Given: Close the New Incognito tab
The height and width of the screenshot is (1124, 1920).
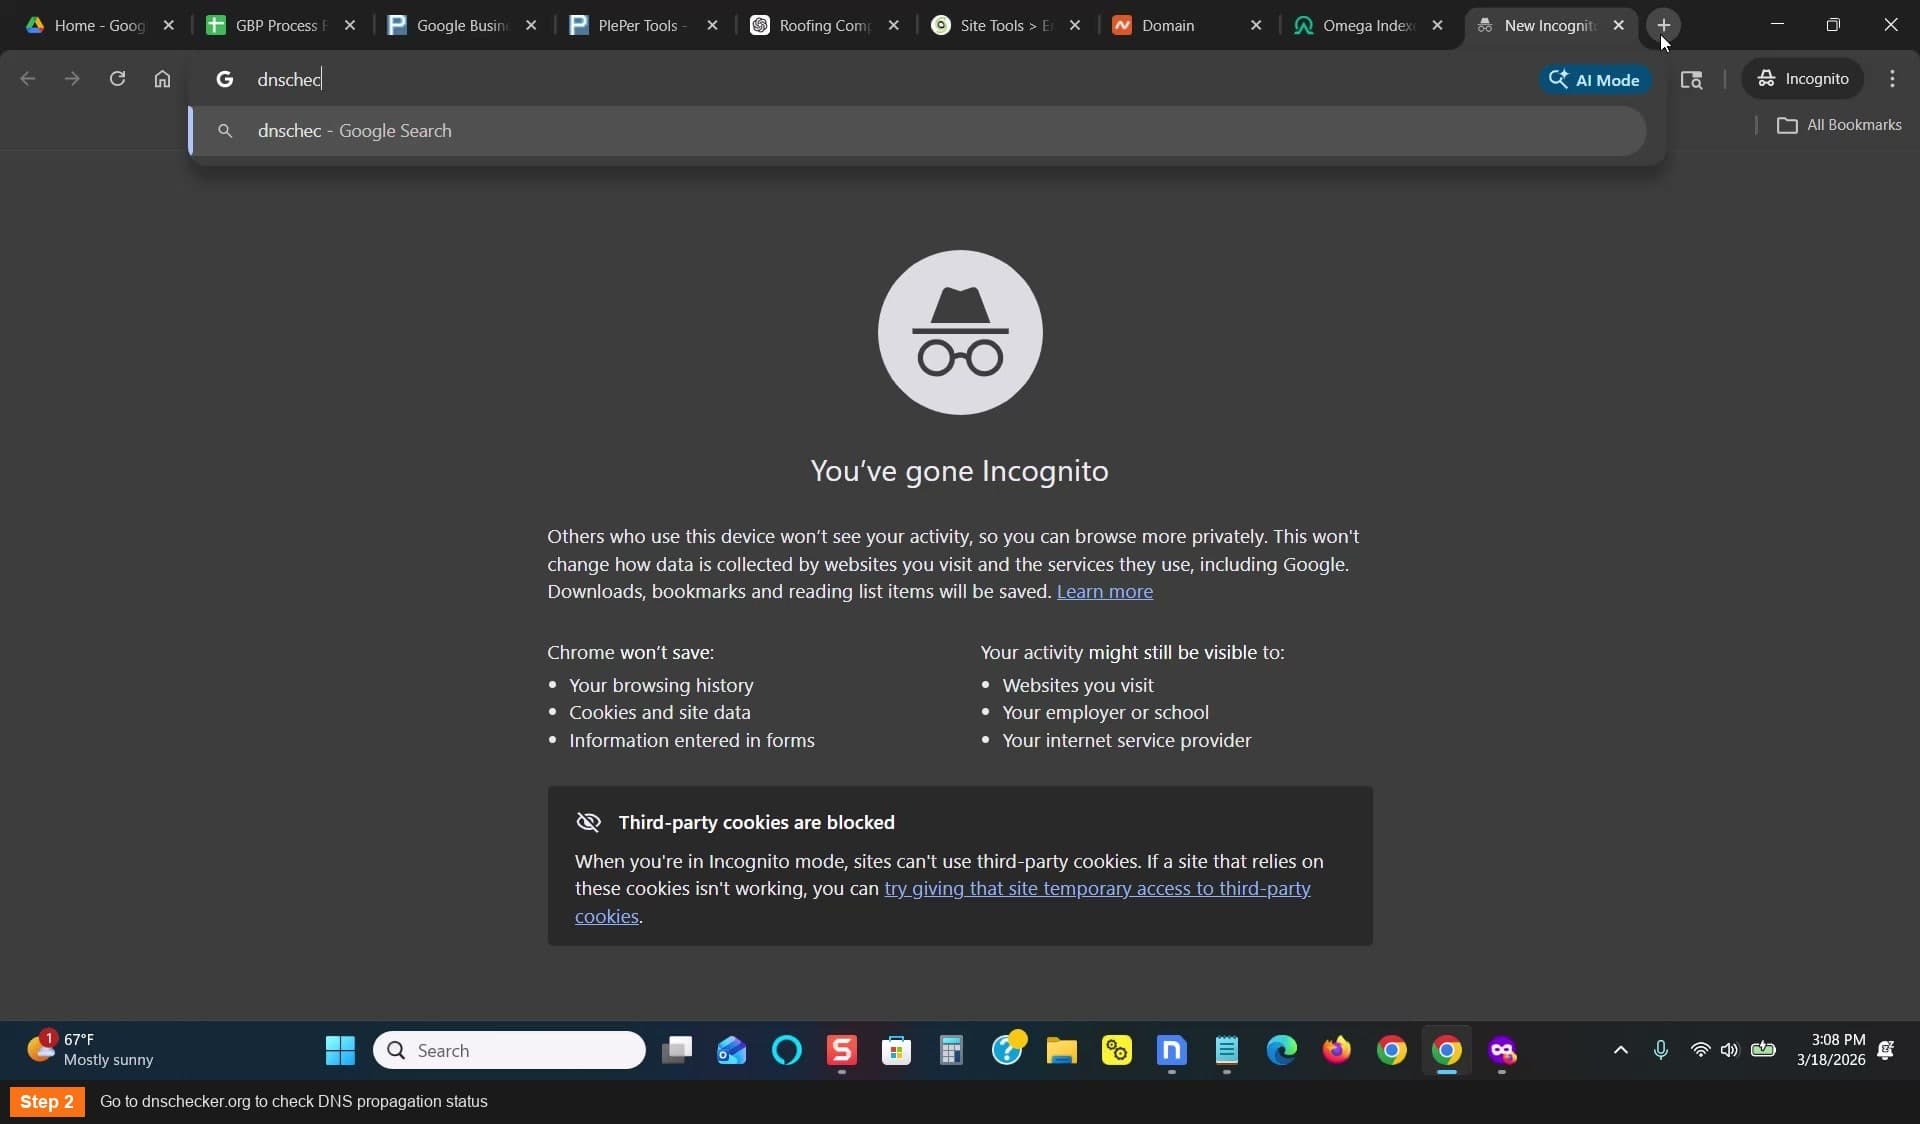Looking at the screenshot, I should 1619,25.
